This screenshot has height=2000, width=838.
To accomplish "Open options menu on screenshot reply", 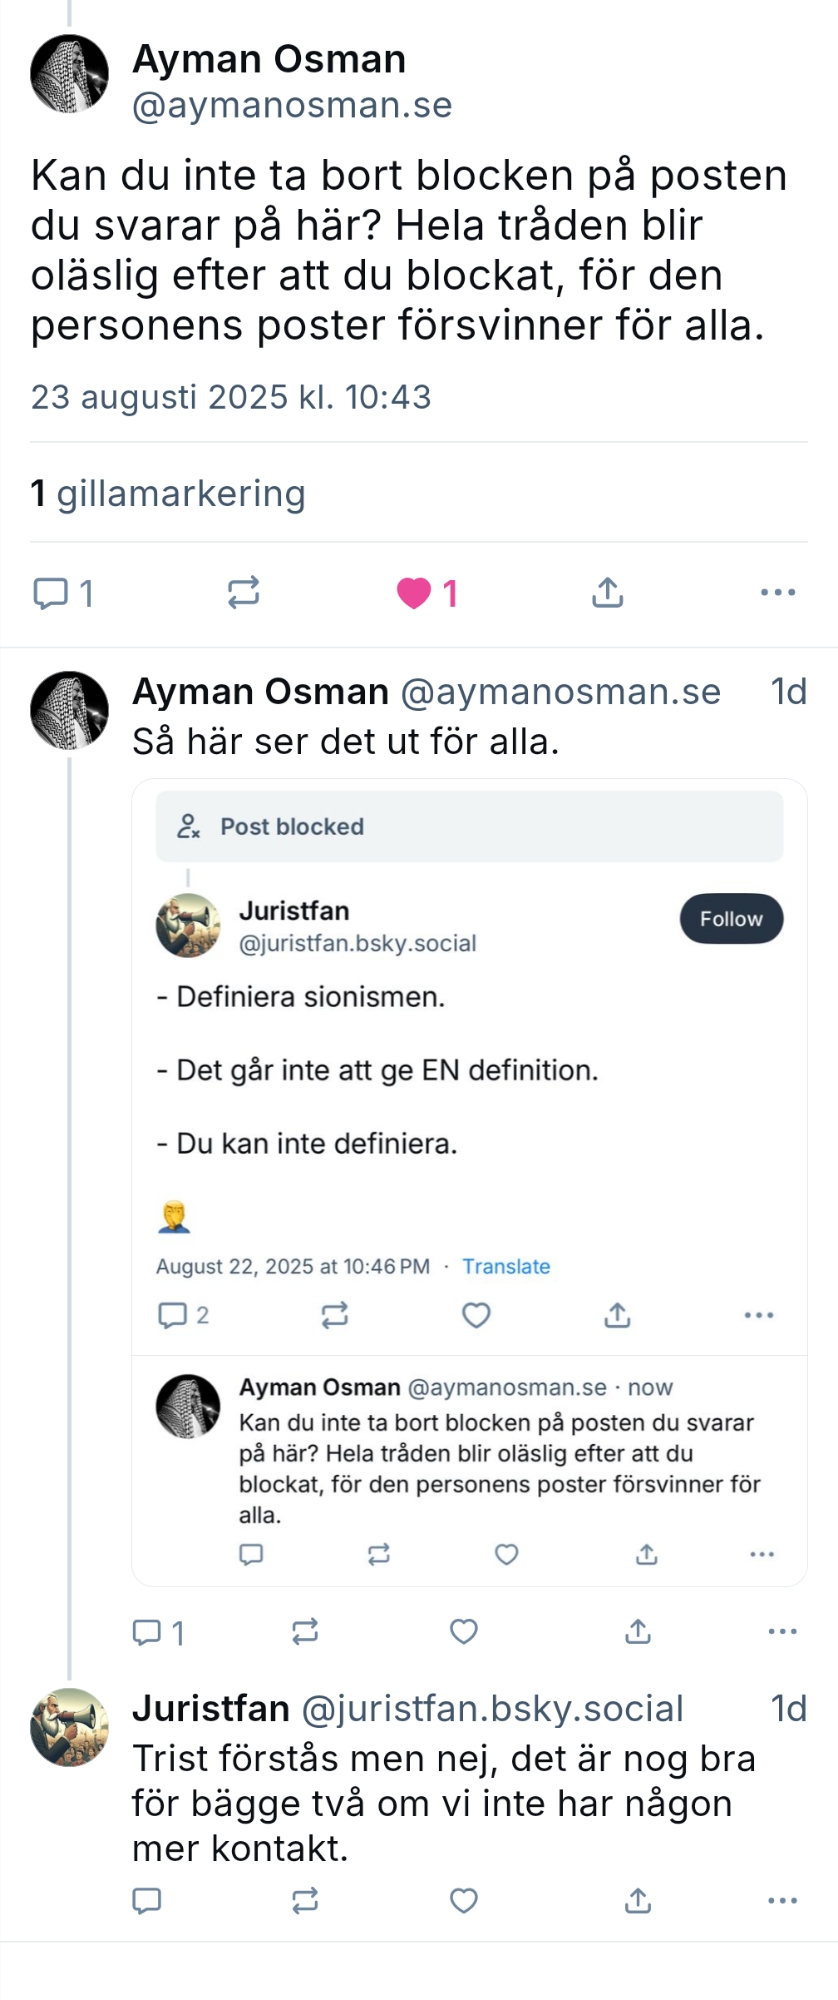I will pyautogui.click(x=782, y=1632).
